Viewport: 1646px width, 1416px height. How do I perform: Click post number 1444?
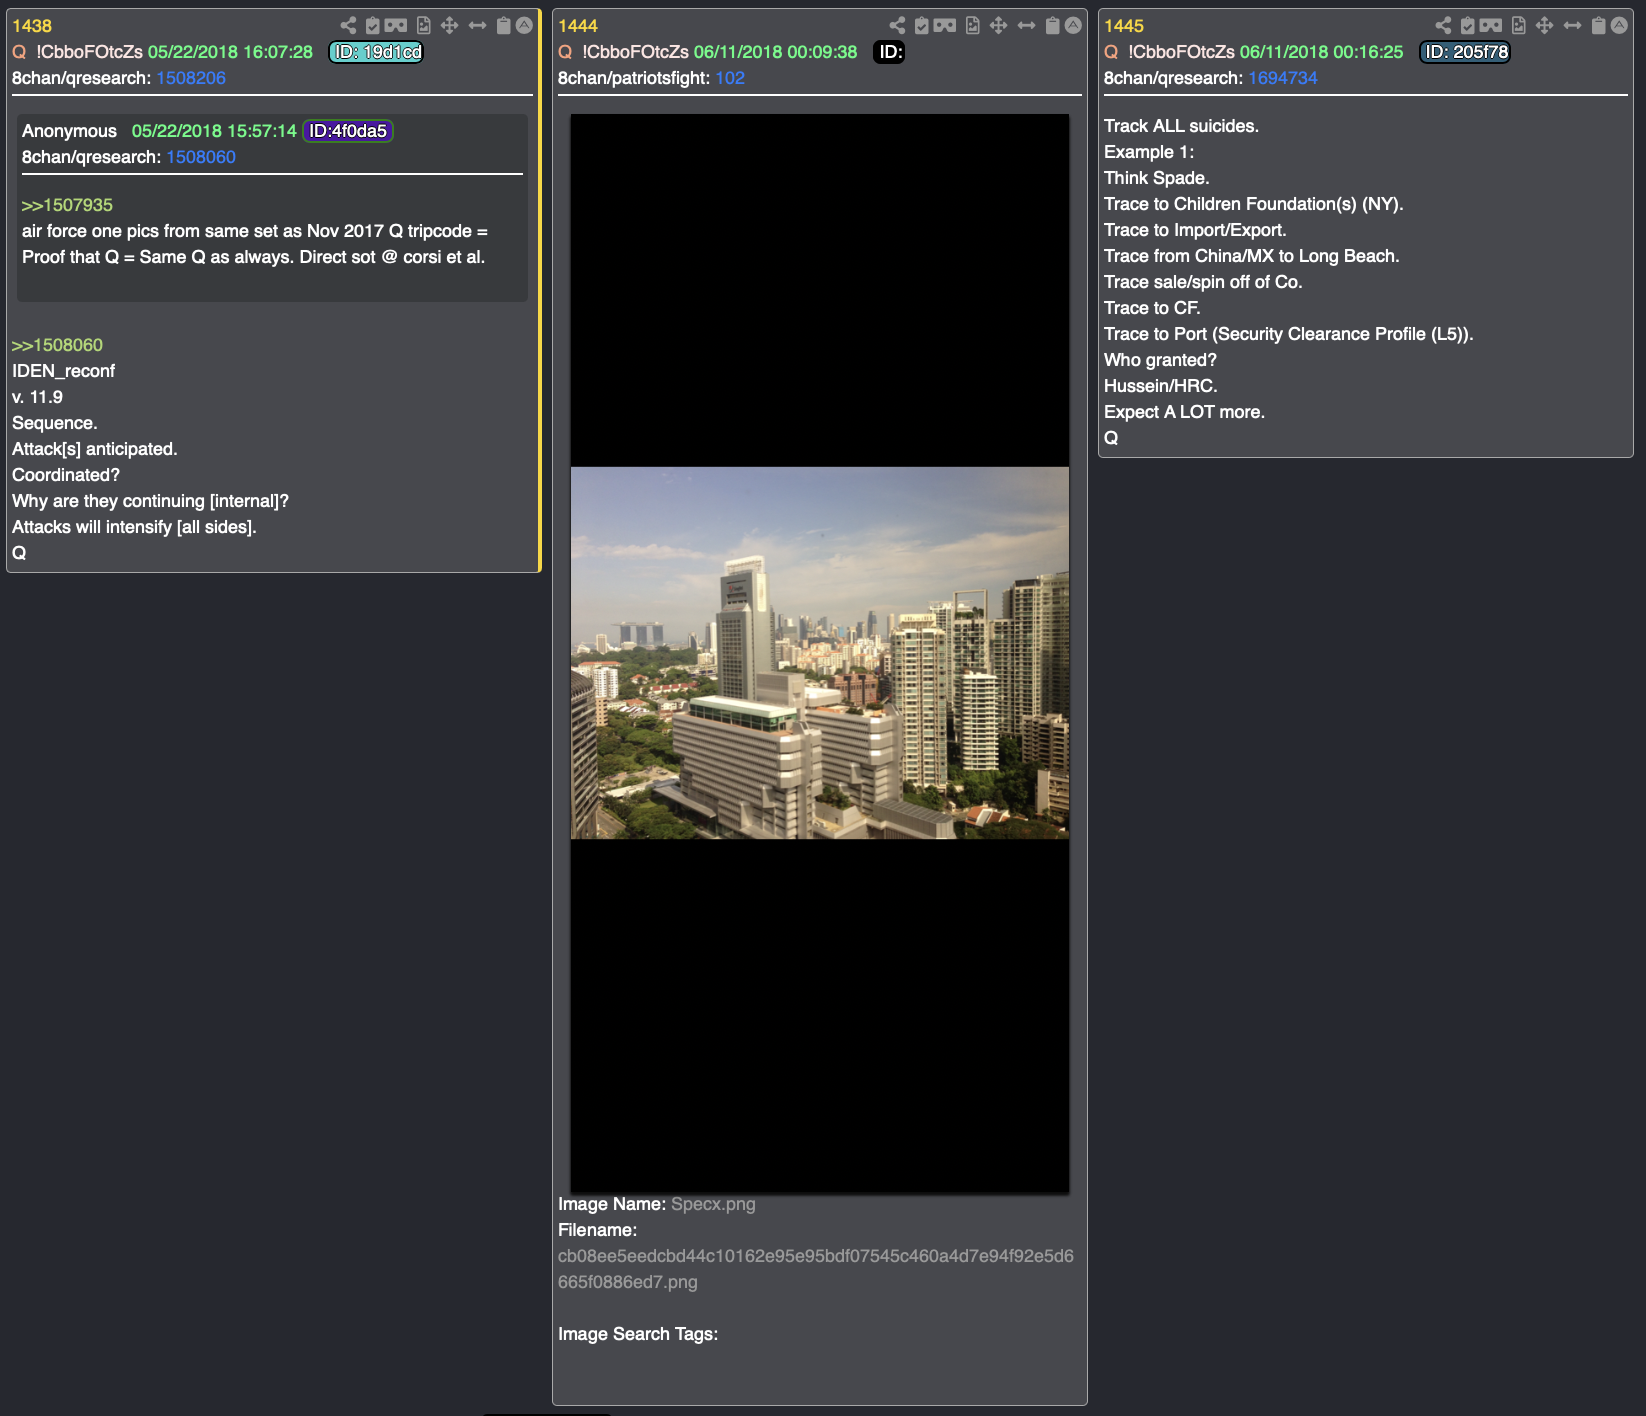[578, 26]
